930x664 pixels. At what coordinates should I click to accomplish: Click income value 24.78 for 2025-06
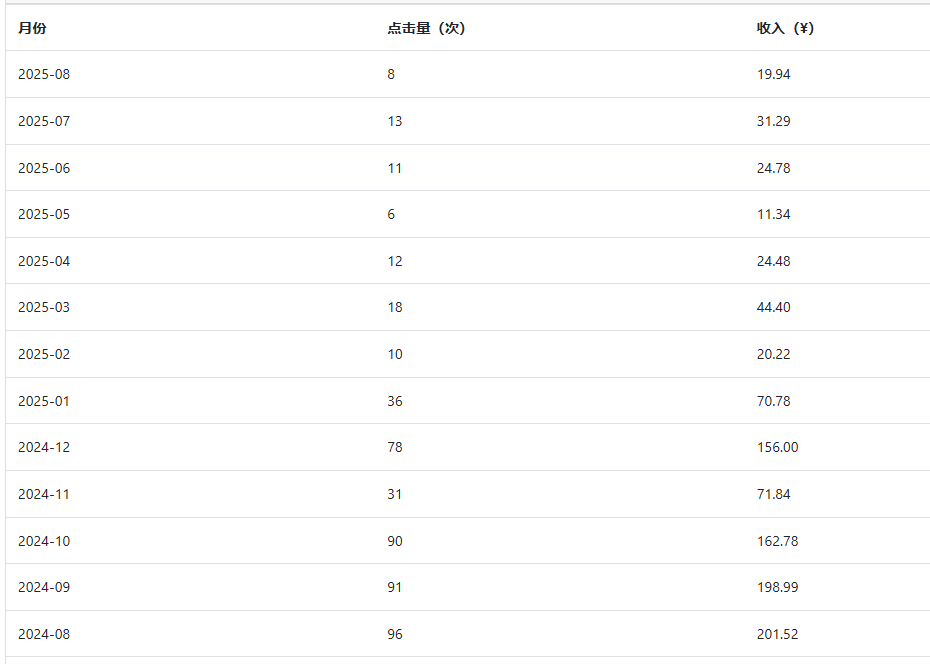coord(773,168)
